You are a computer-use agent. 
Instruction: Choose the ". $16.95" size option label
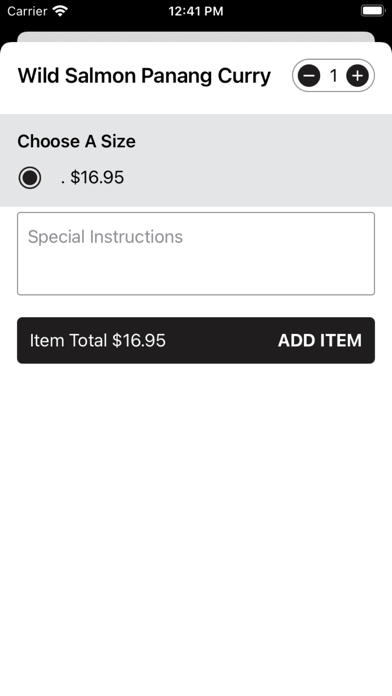pyautogui.click(x=92, y=178)
